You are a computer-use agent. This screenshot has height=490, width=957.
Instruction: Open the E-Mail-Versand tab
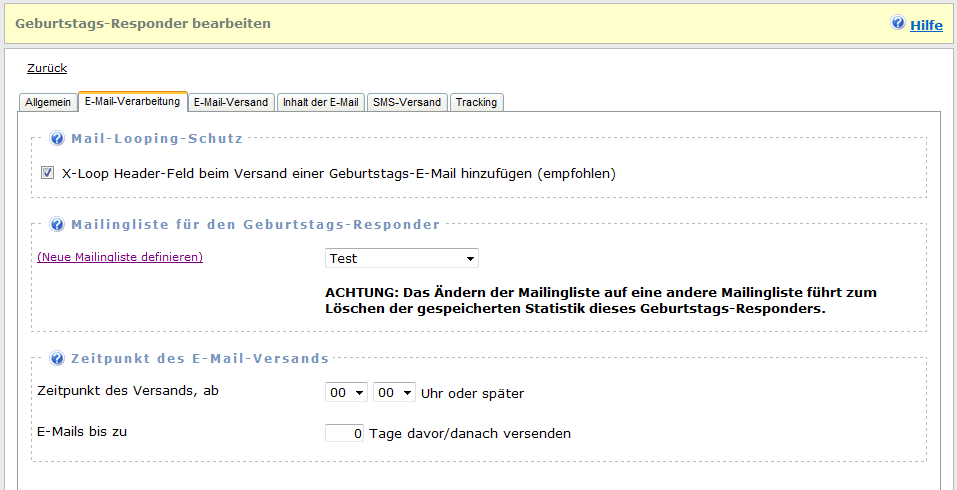pyautogui.click(x=230, y=102)
